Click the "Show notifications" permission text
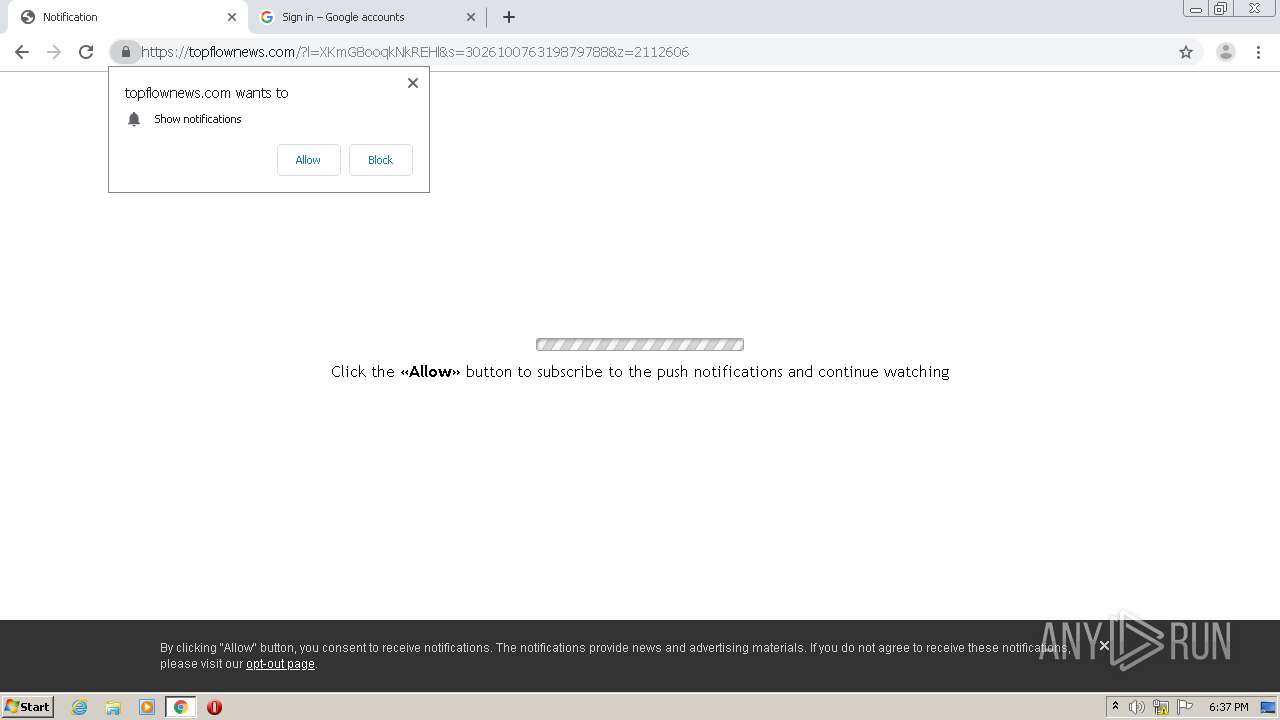The image size is (1280, 720). pyautogui.click(x=198, y=119)
